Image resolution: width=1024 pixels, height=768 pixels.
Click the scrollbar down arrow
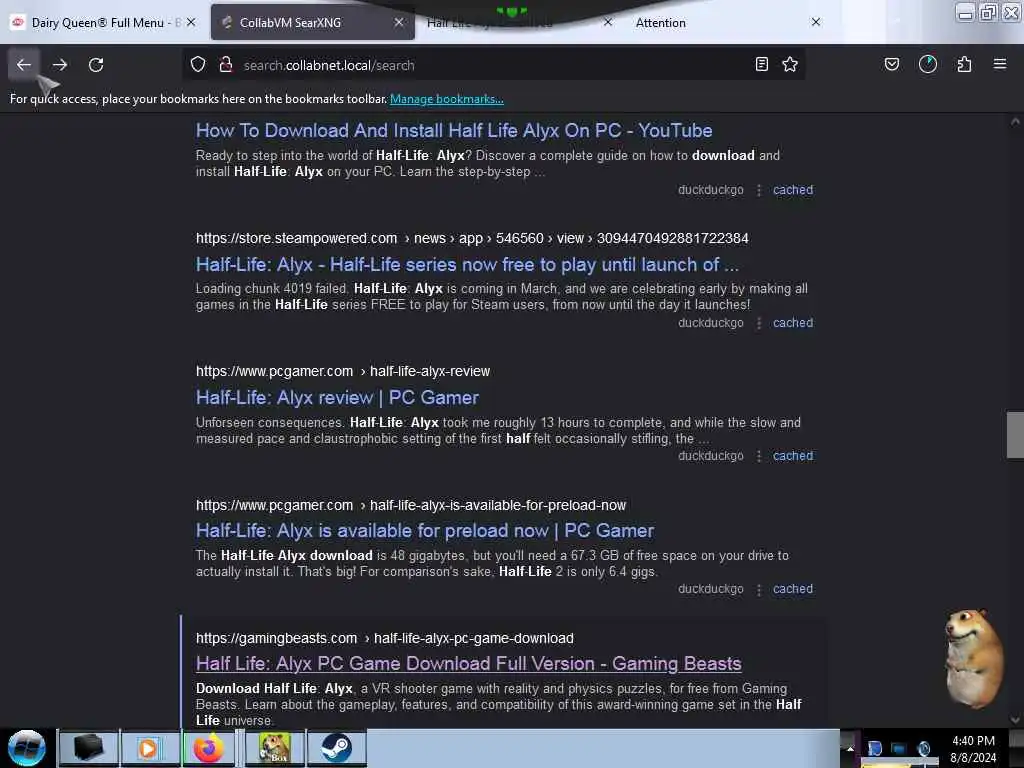1015,720
